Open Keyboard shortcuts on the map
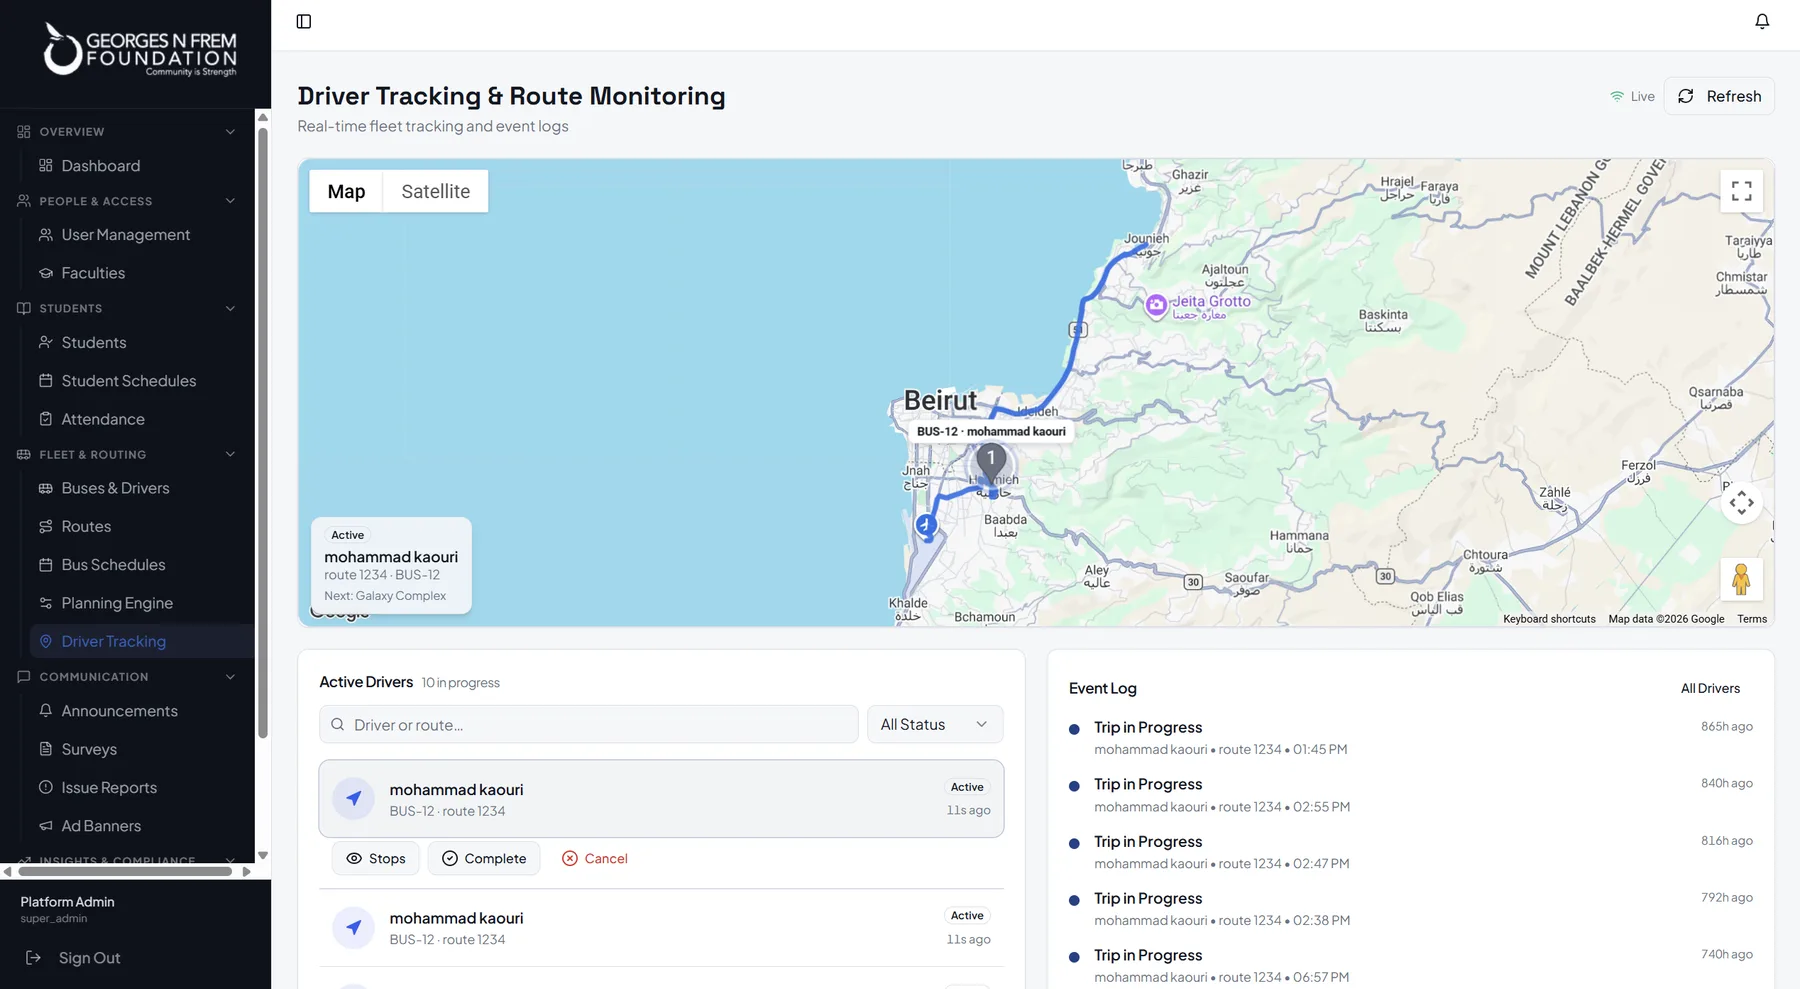The height and width of the screenshot is (989, 1800). [x=1549, y=619]
